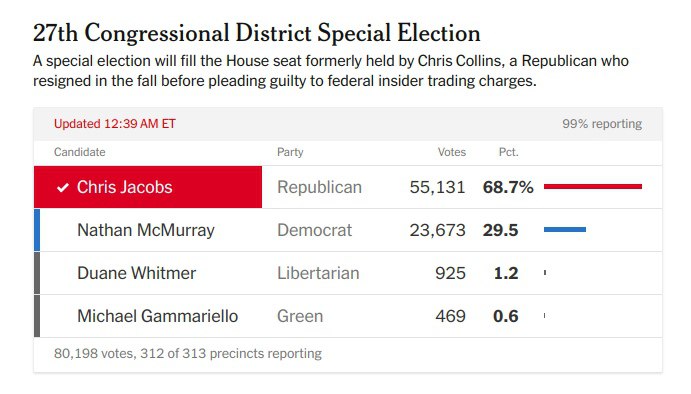Viewport: 691px width, 394px height.
Task: Click the blue Democrat percentage bar
Action: [x=565, y=229]
